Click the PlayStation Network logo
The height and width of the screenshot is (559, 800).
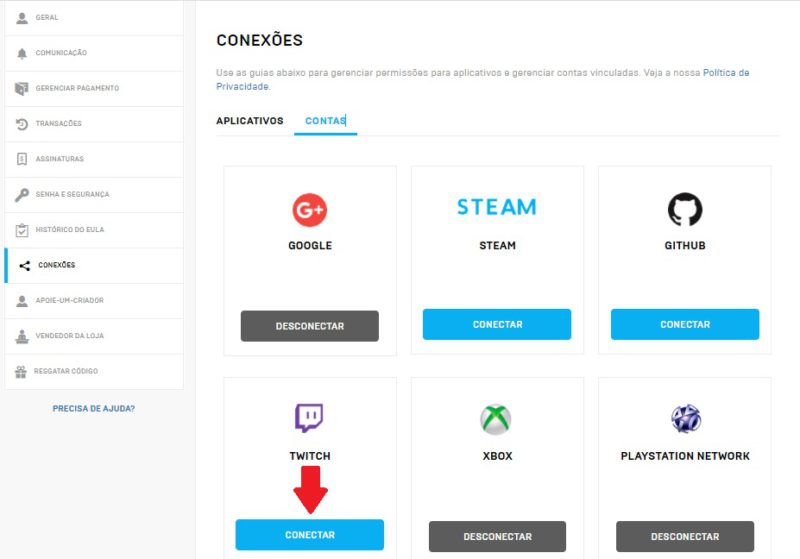coord(686,419)
